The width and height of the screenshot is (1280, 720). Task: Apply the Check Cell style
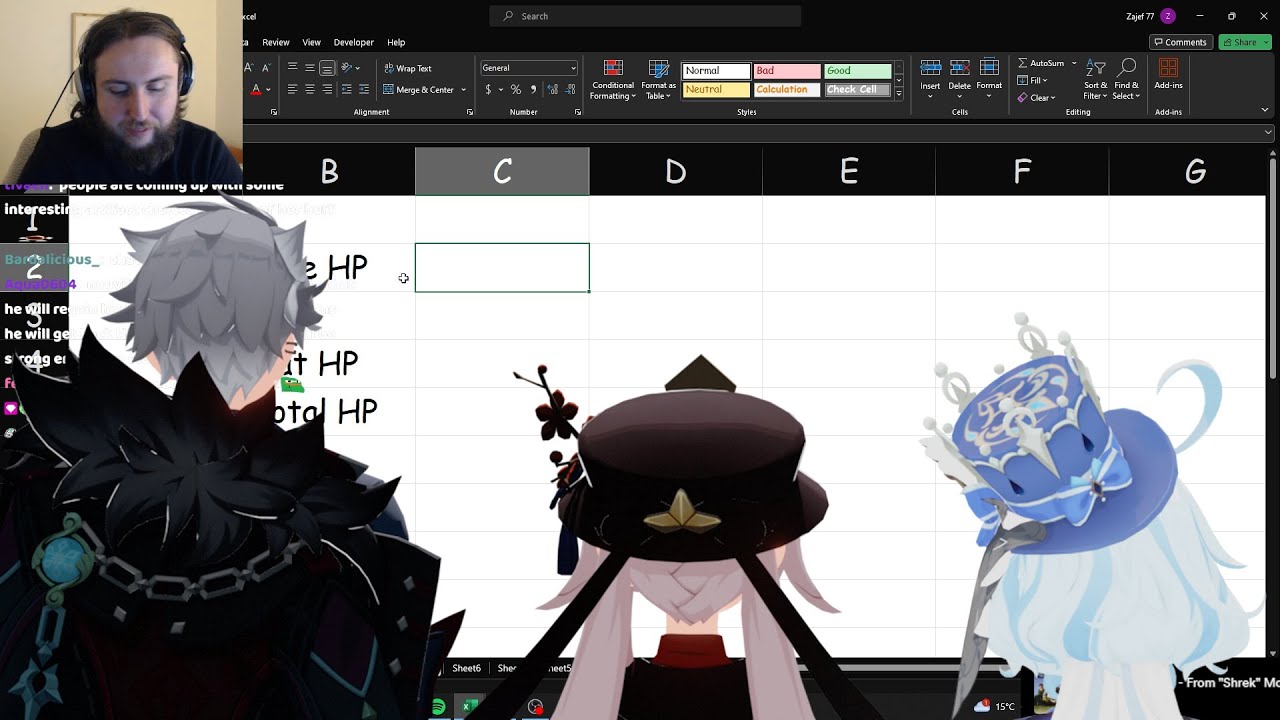tap(858, 90)
